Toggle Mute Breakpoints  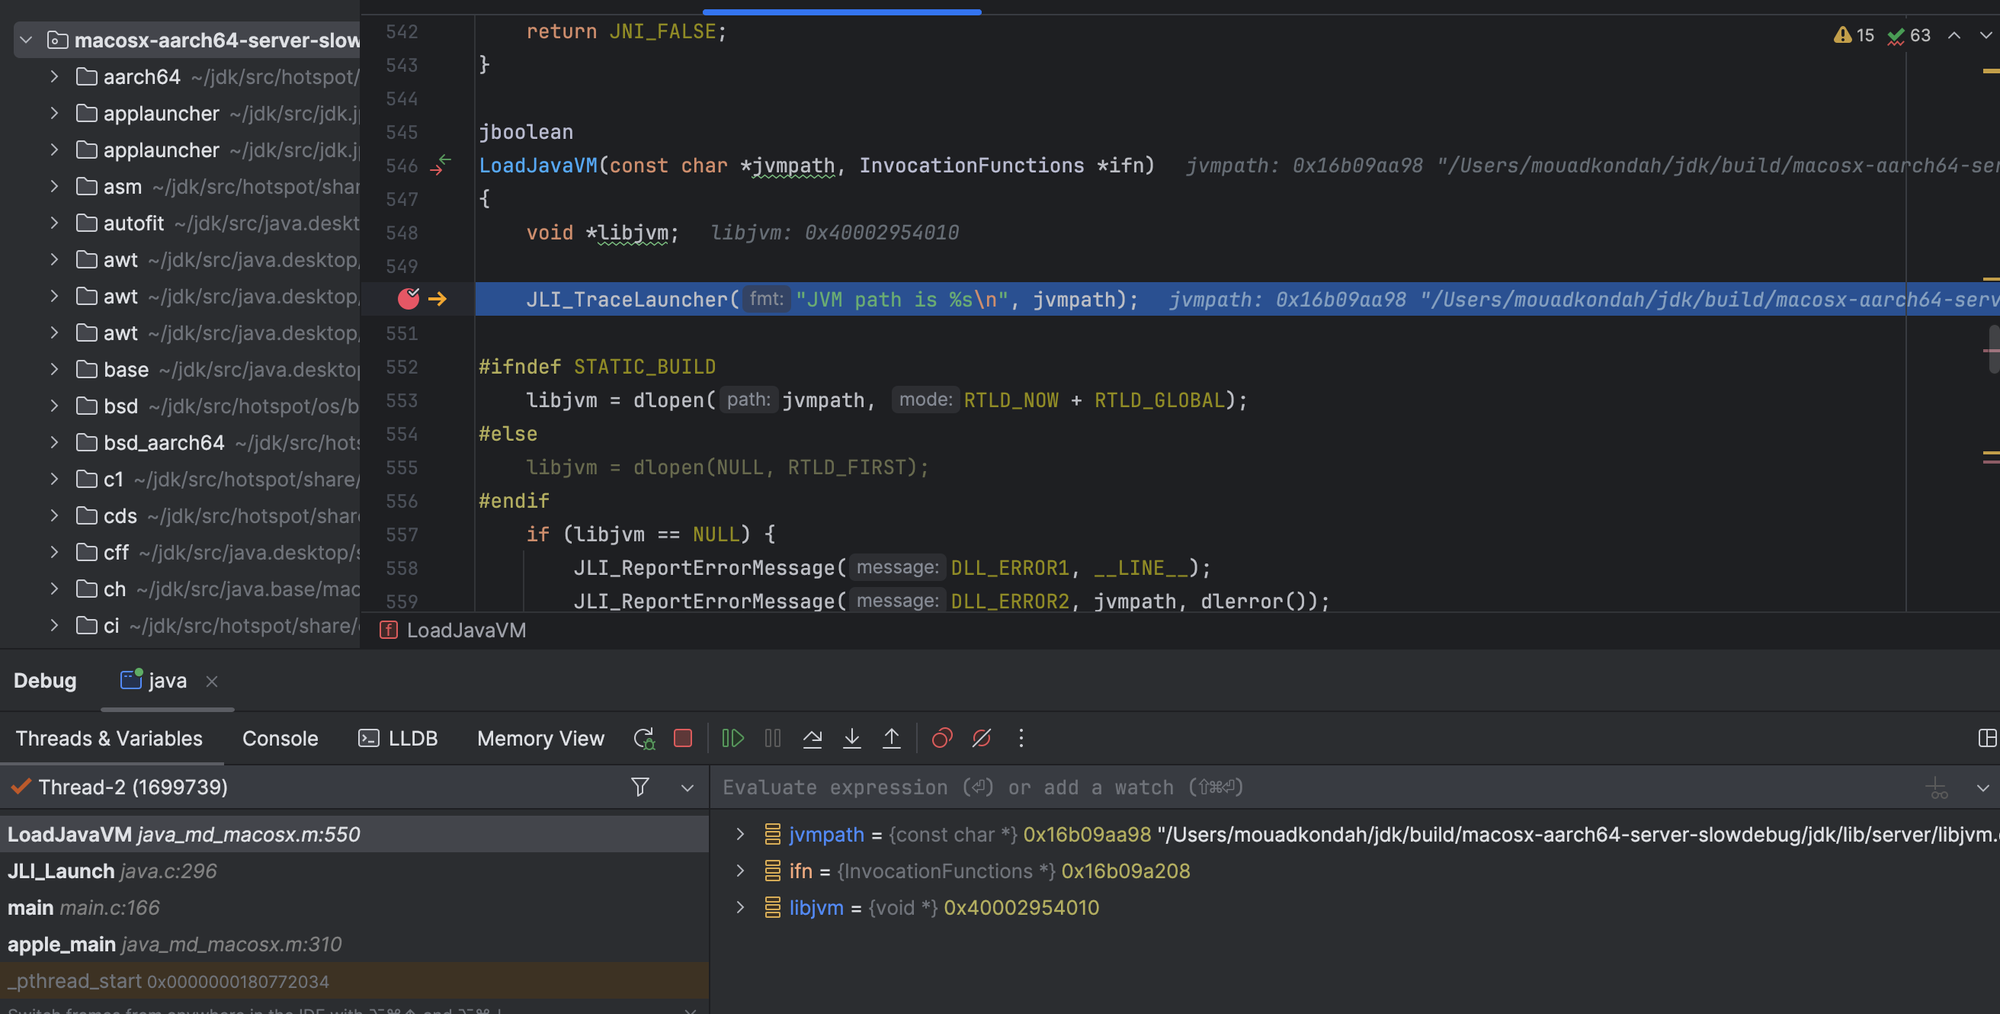coord(982,738)
